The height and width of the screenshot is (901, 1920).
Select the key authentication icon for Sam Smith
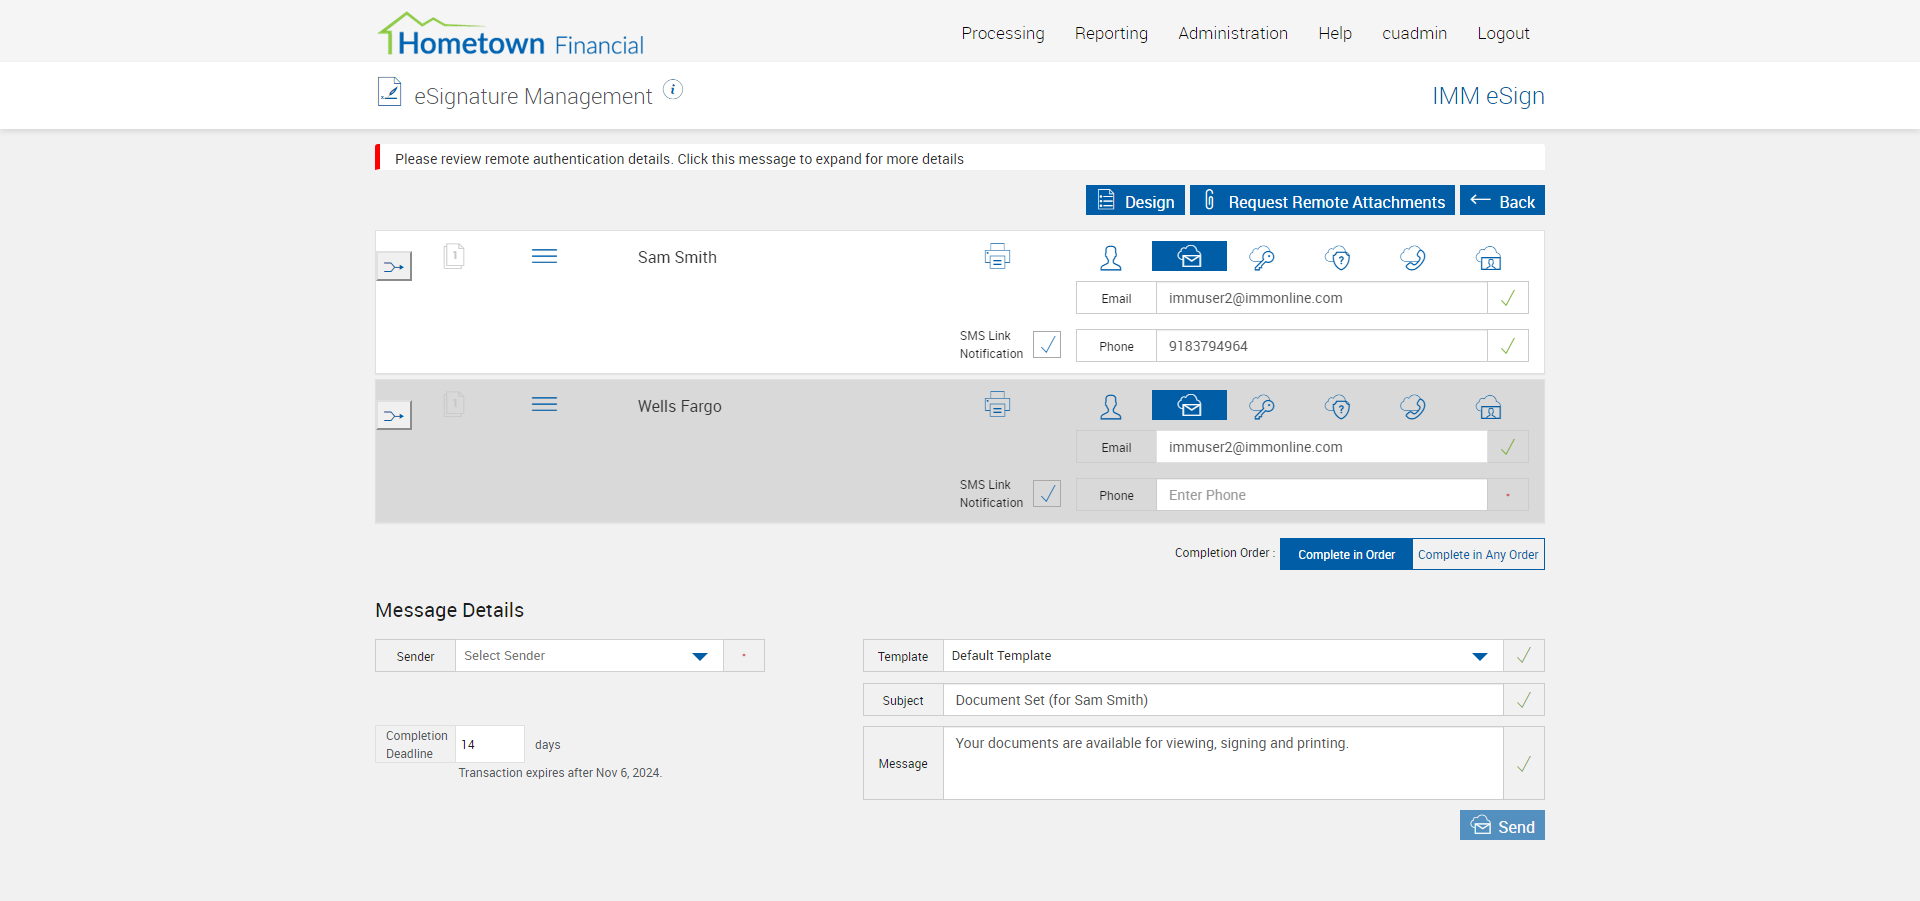tap(1262, 258)
